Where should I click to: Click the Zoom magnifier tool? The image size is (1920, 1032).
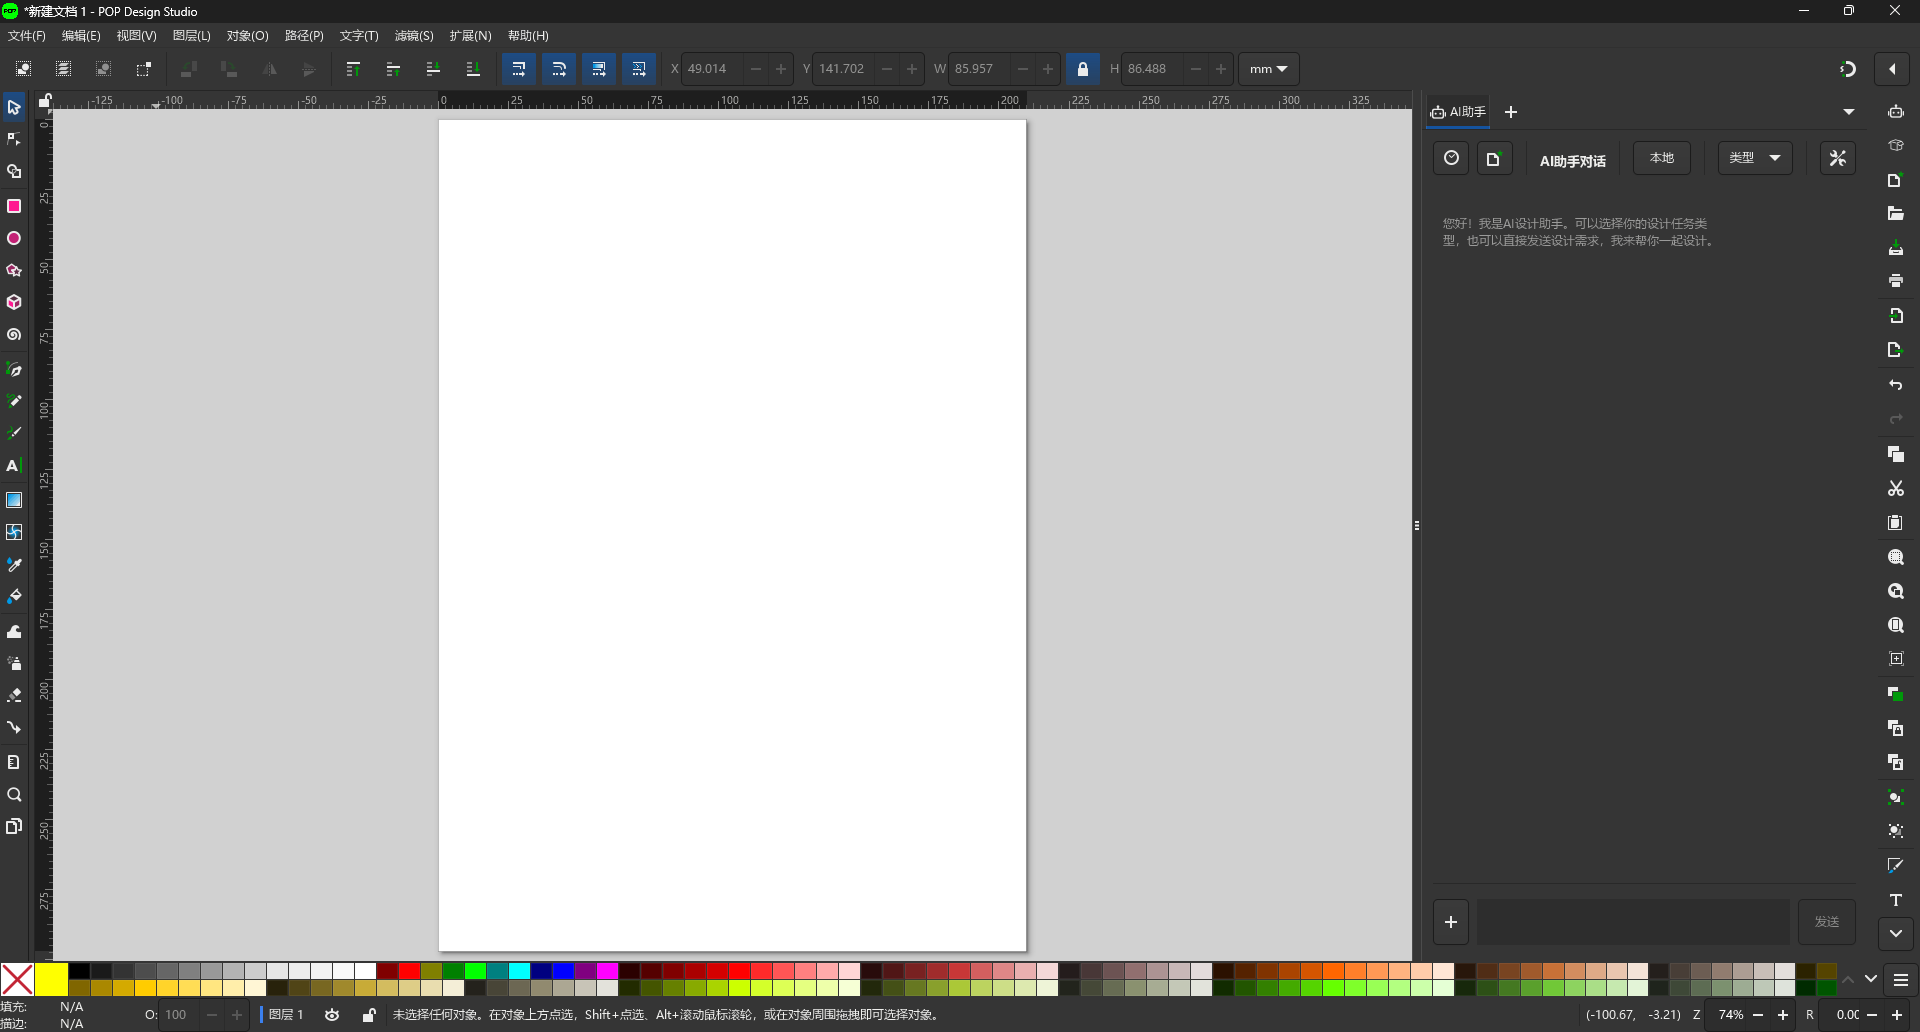tap(14, 795)
